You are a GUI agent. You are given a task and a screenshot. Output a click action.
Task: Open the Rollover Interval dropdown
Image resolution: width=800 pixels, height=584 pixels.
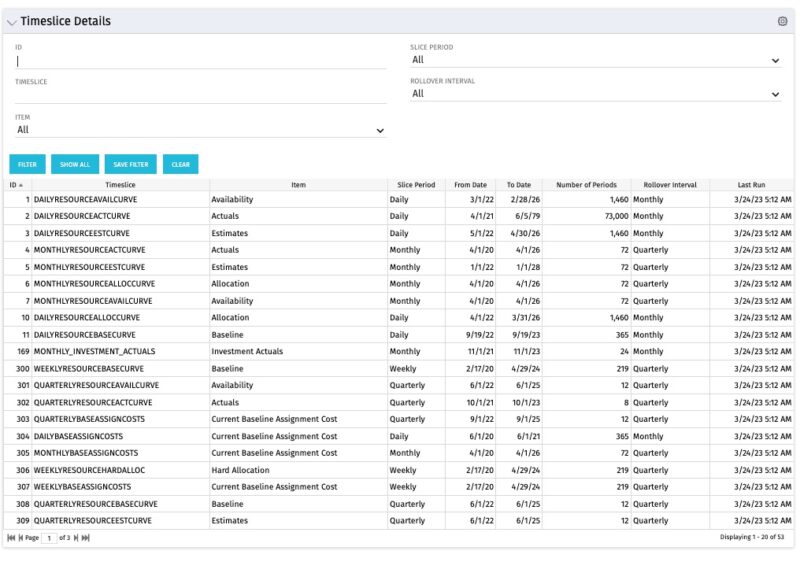pos(595,94)
